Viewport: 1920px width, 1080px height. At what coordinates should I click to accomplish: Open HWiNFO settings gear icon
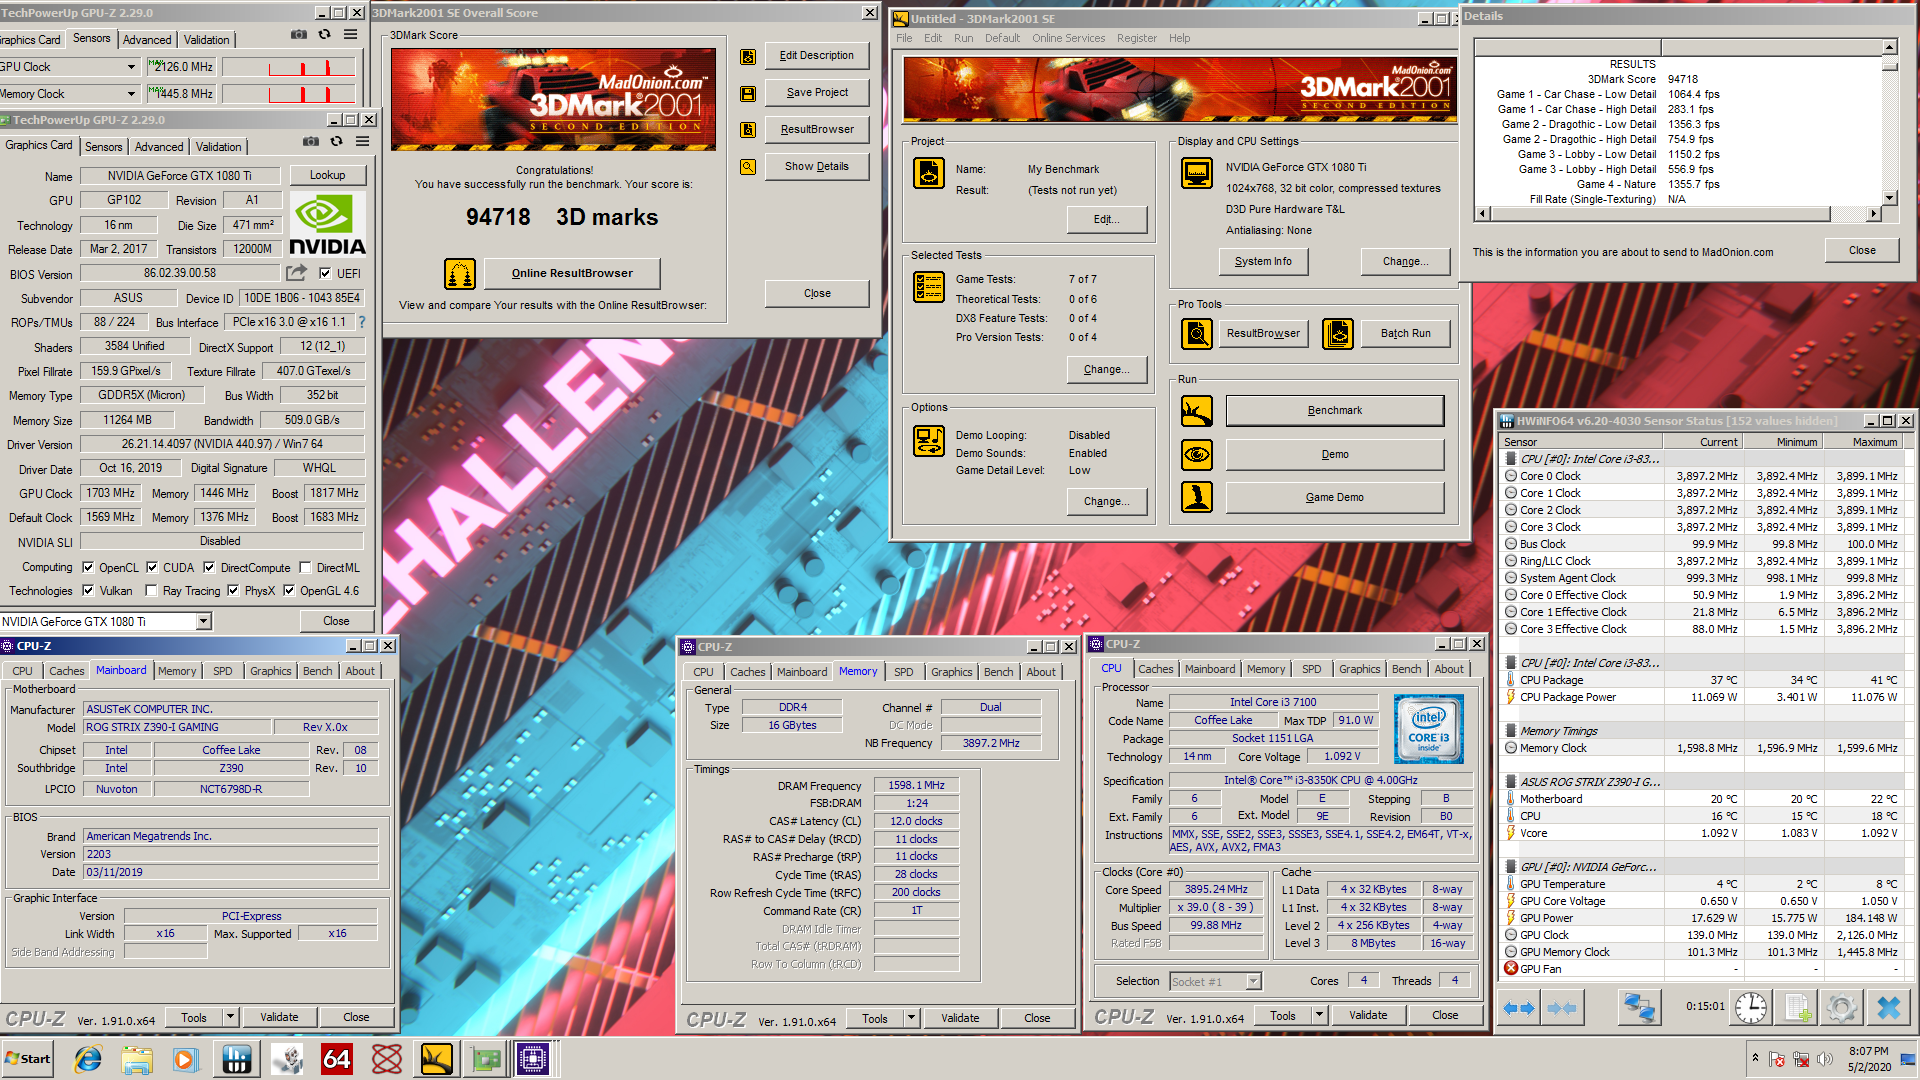point(1841,1008)
